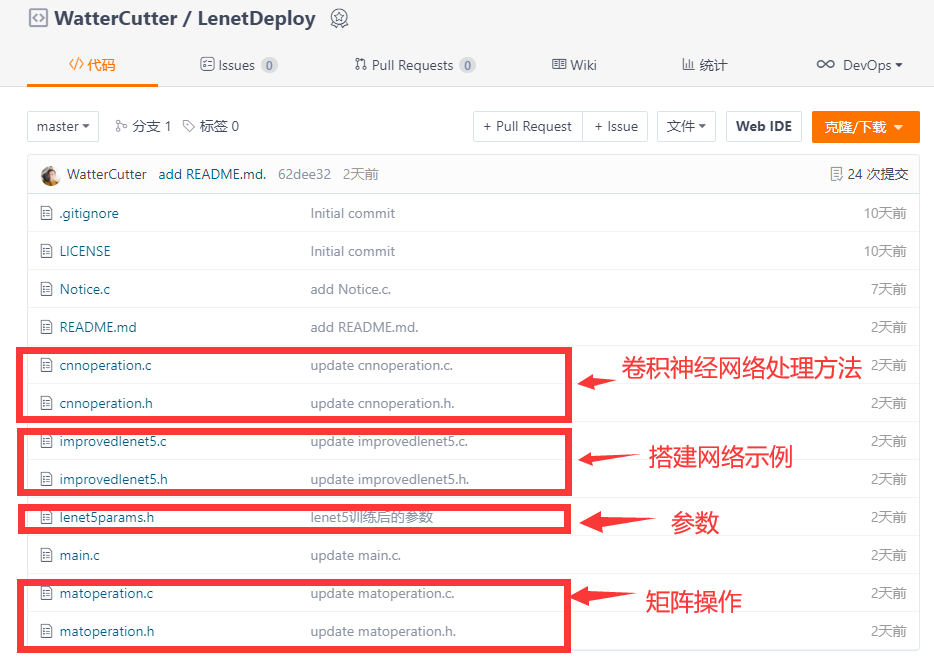Click the file icon next to Notice.c

(x=46, y=289)
